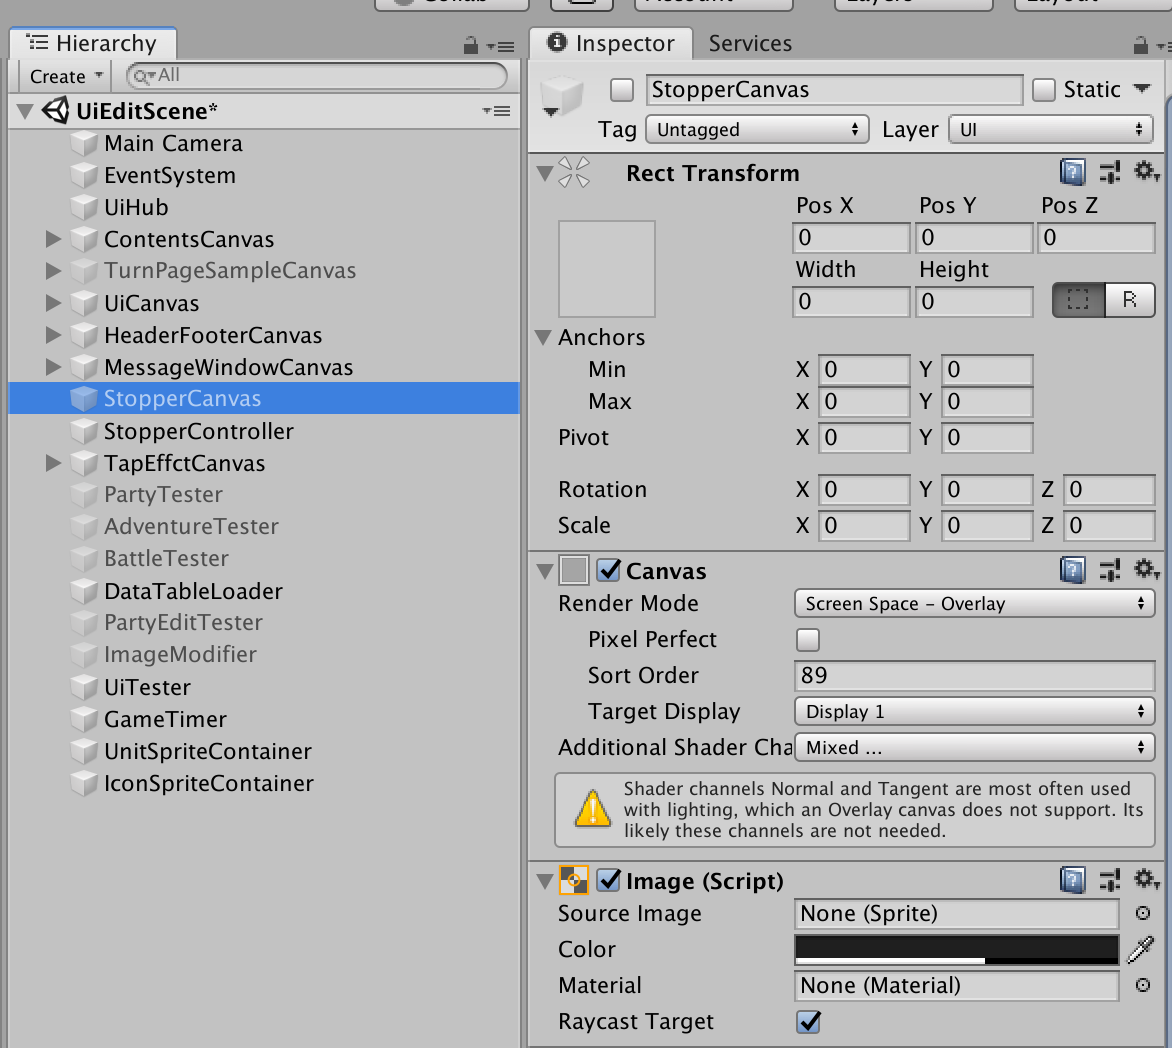Open the Create dropdown in Hierarchy
The height and width of the screenshot is (1048, 1172).
point(66,76)
